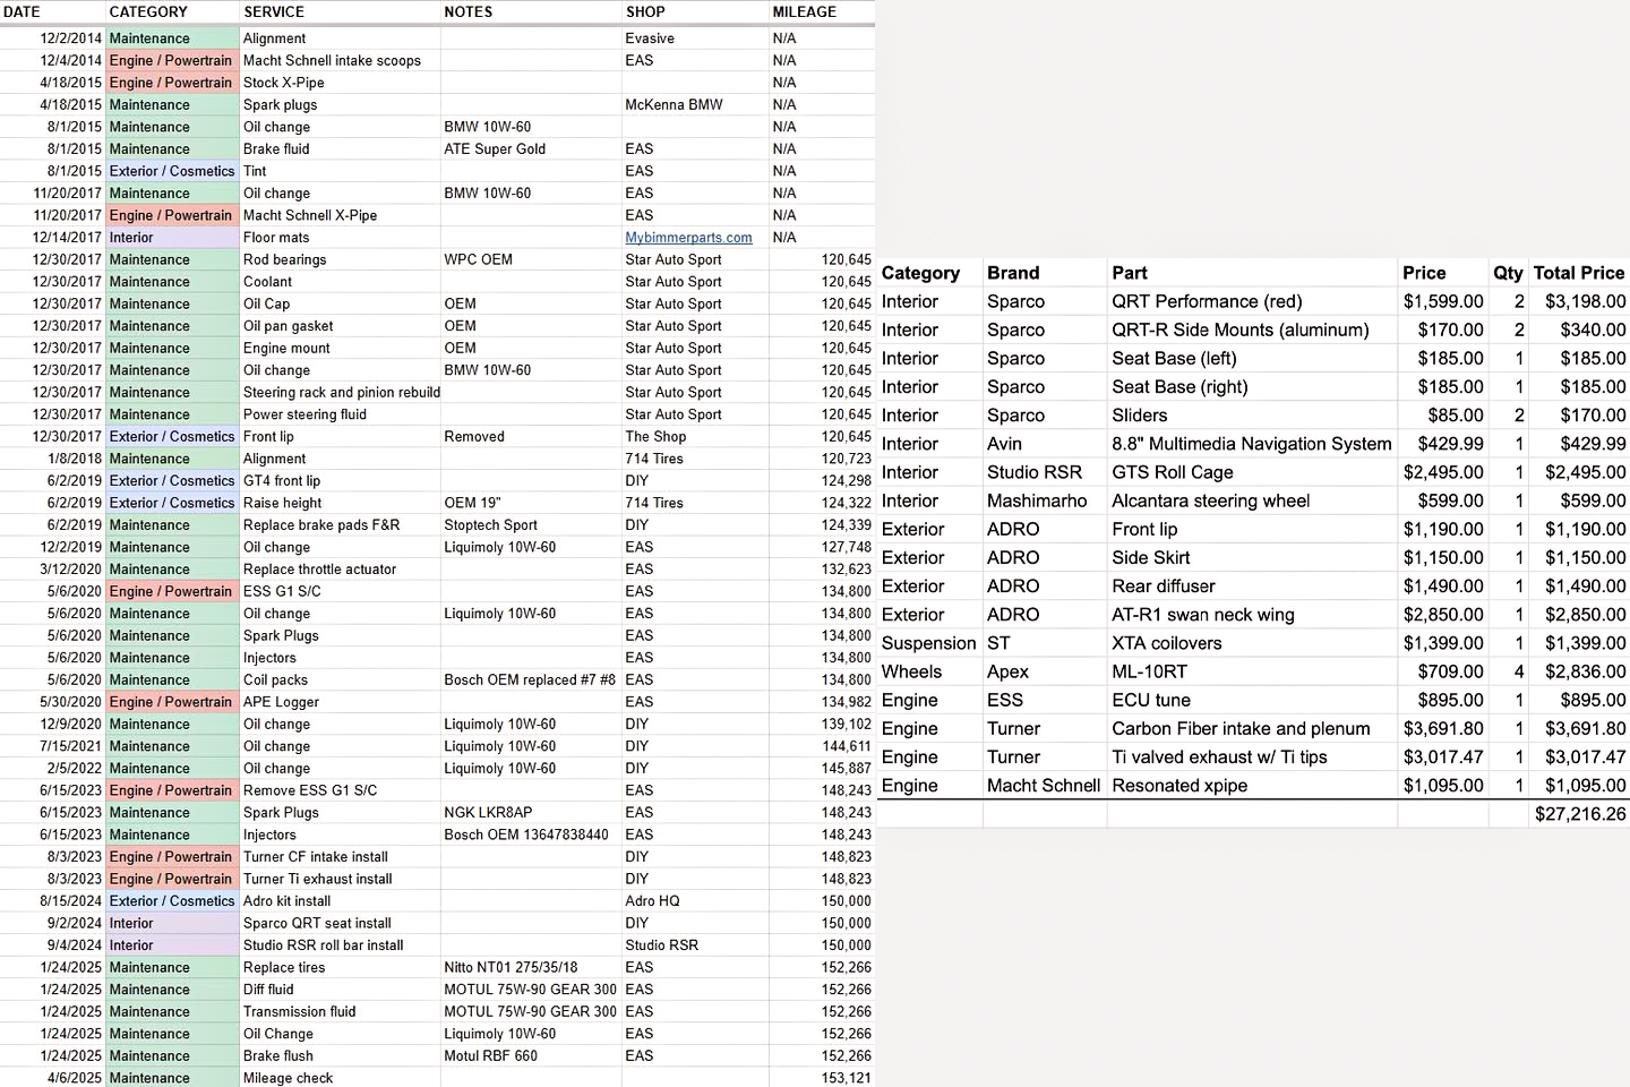Viewport: 1630px width, 1087px height.
Task: Click the 'Floor mats' service cell
Action: (340, 238)
